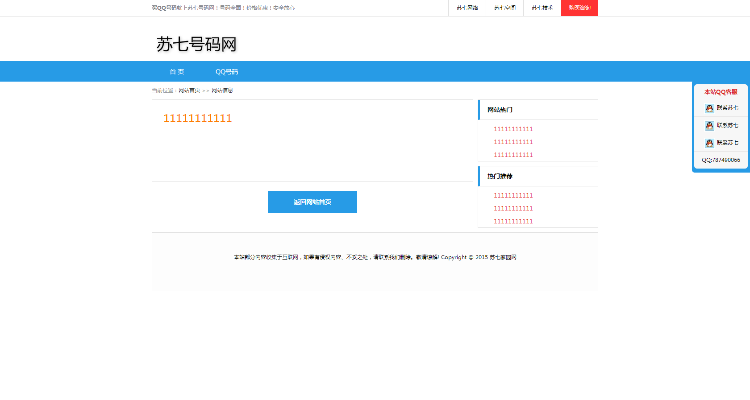The image size is (750, 400).
Task: Click the red QQ customer service panel title
Action: 721,92
